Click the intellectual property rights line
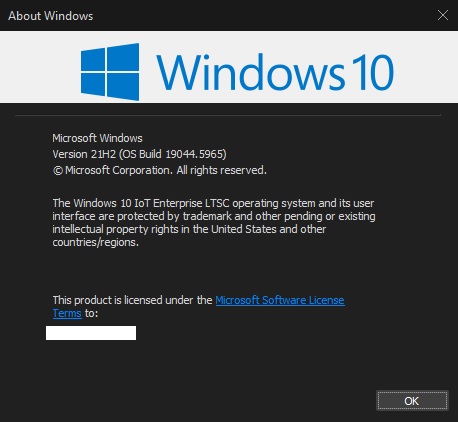This screenshot has width=458, height=422. click(x=189, y=229)
